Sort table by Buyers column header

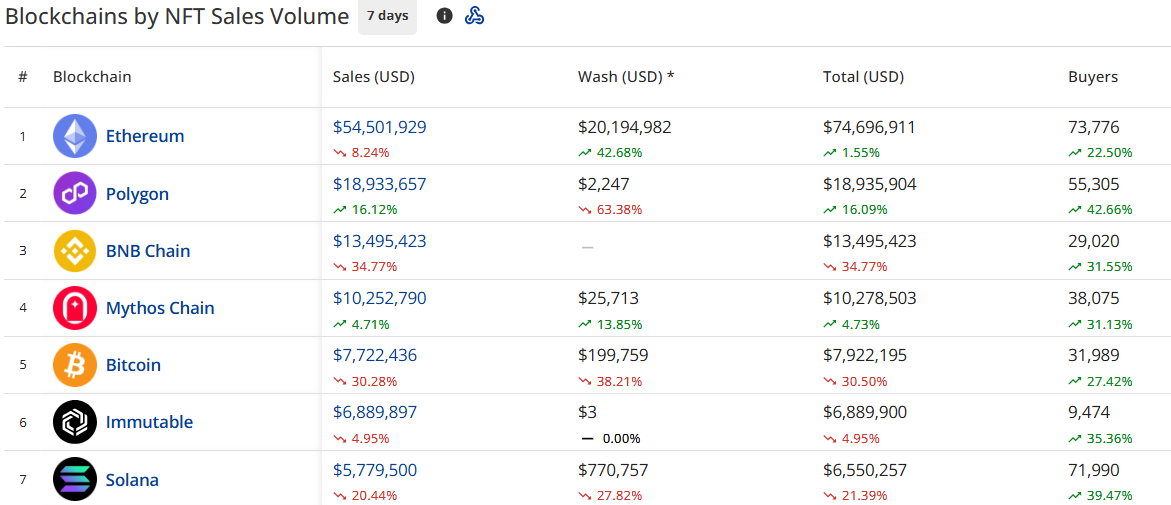1093,77
